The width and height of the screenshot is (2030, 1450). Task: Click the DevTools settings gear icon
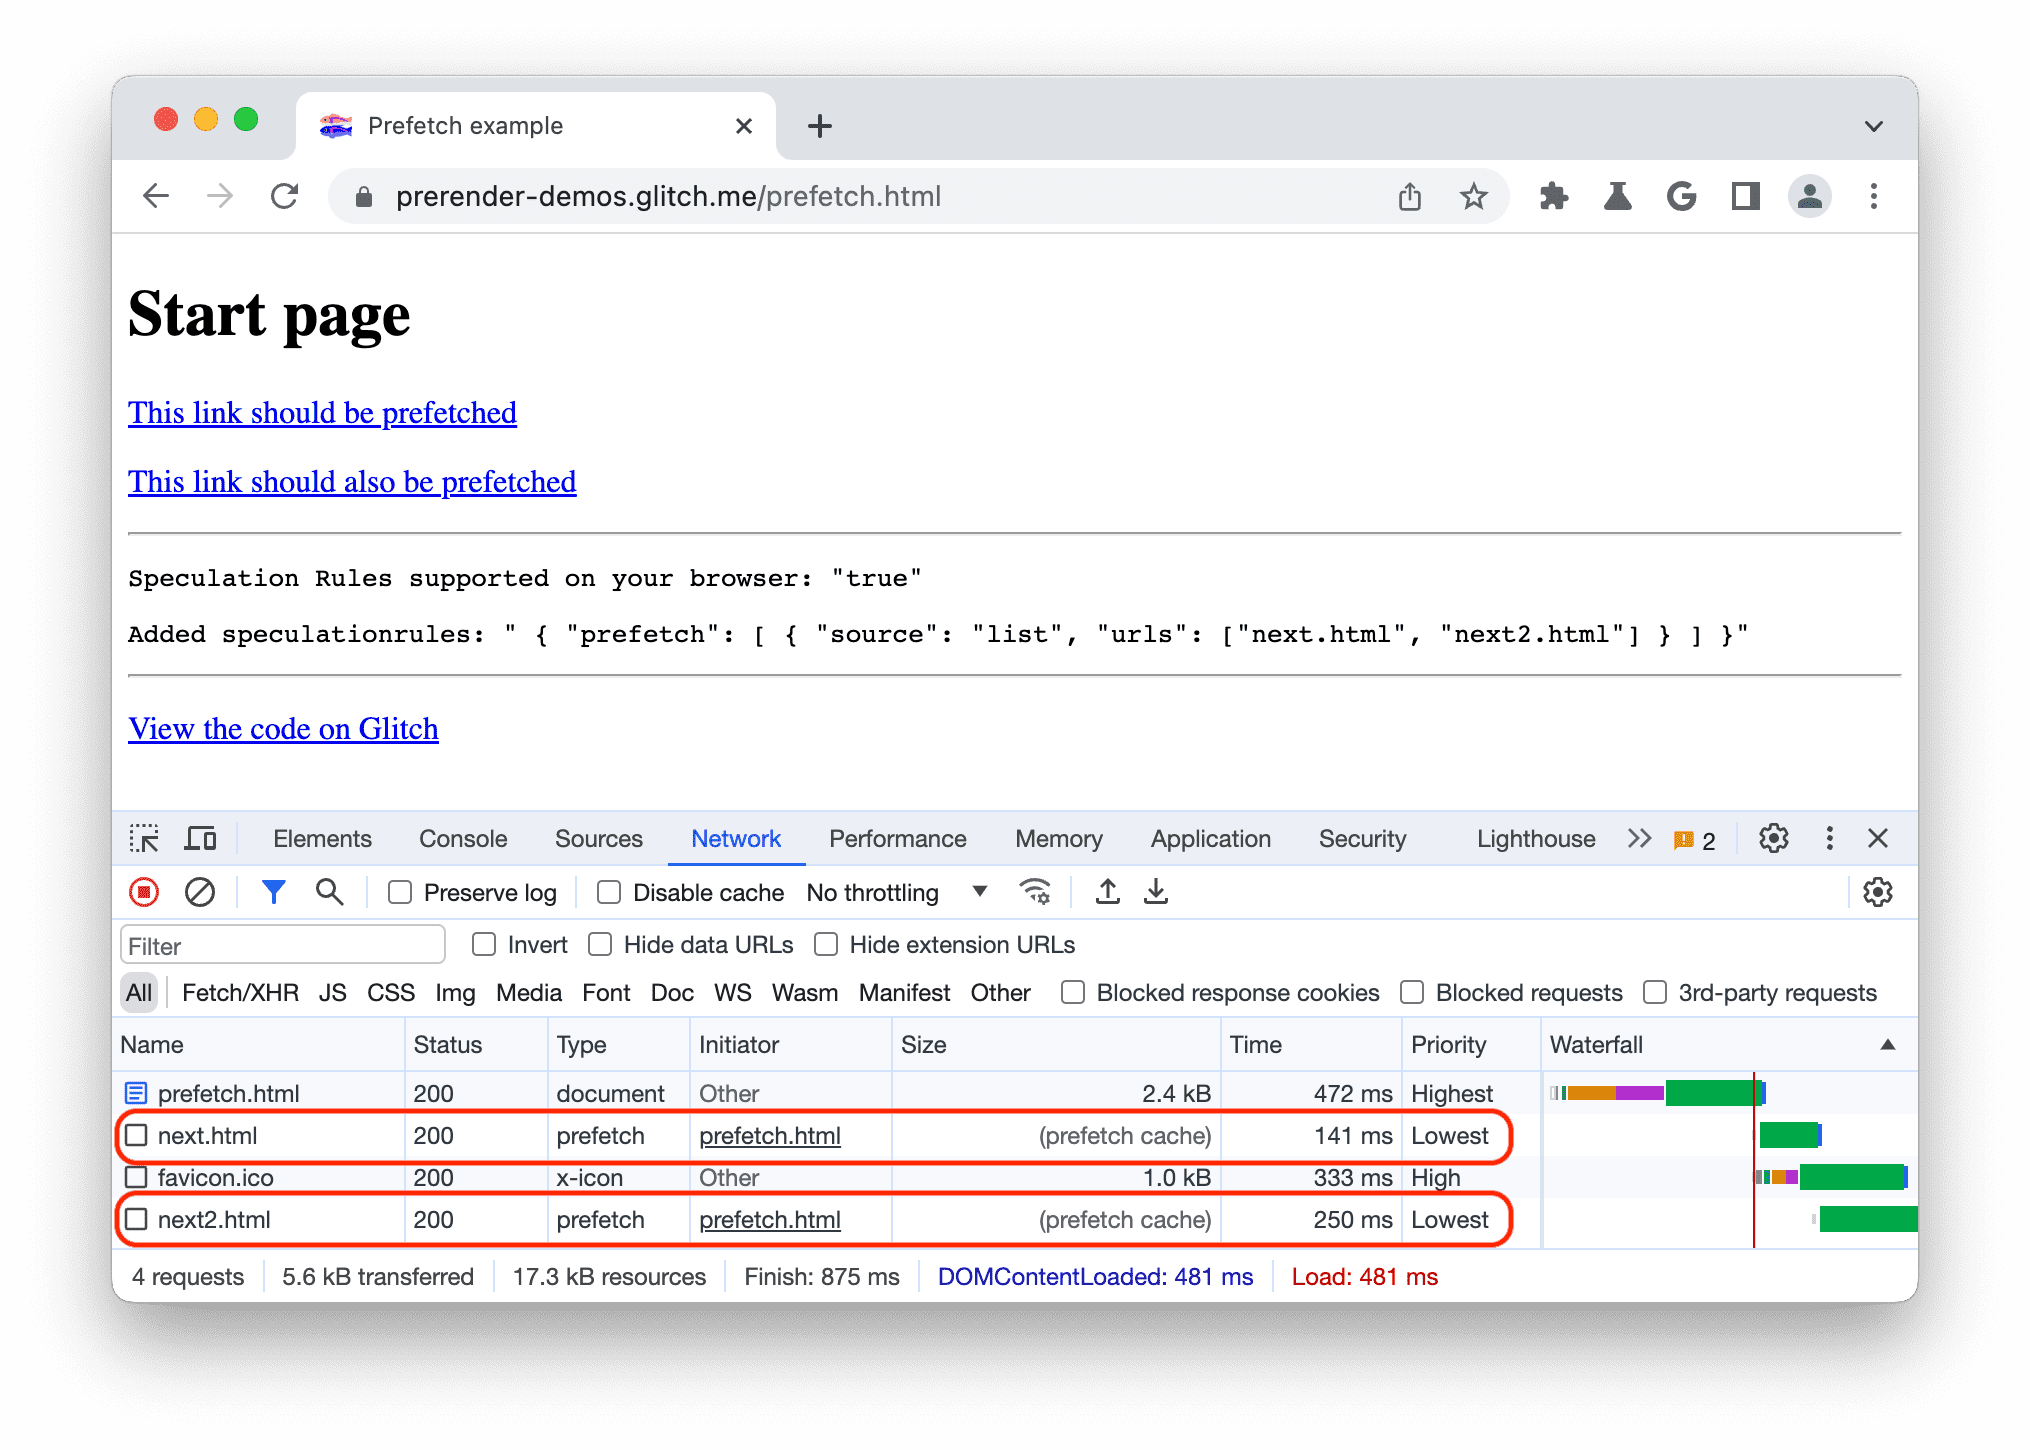[1773, 836]
